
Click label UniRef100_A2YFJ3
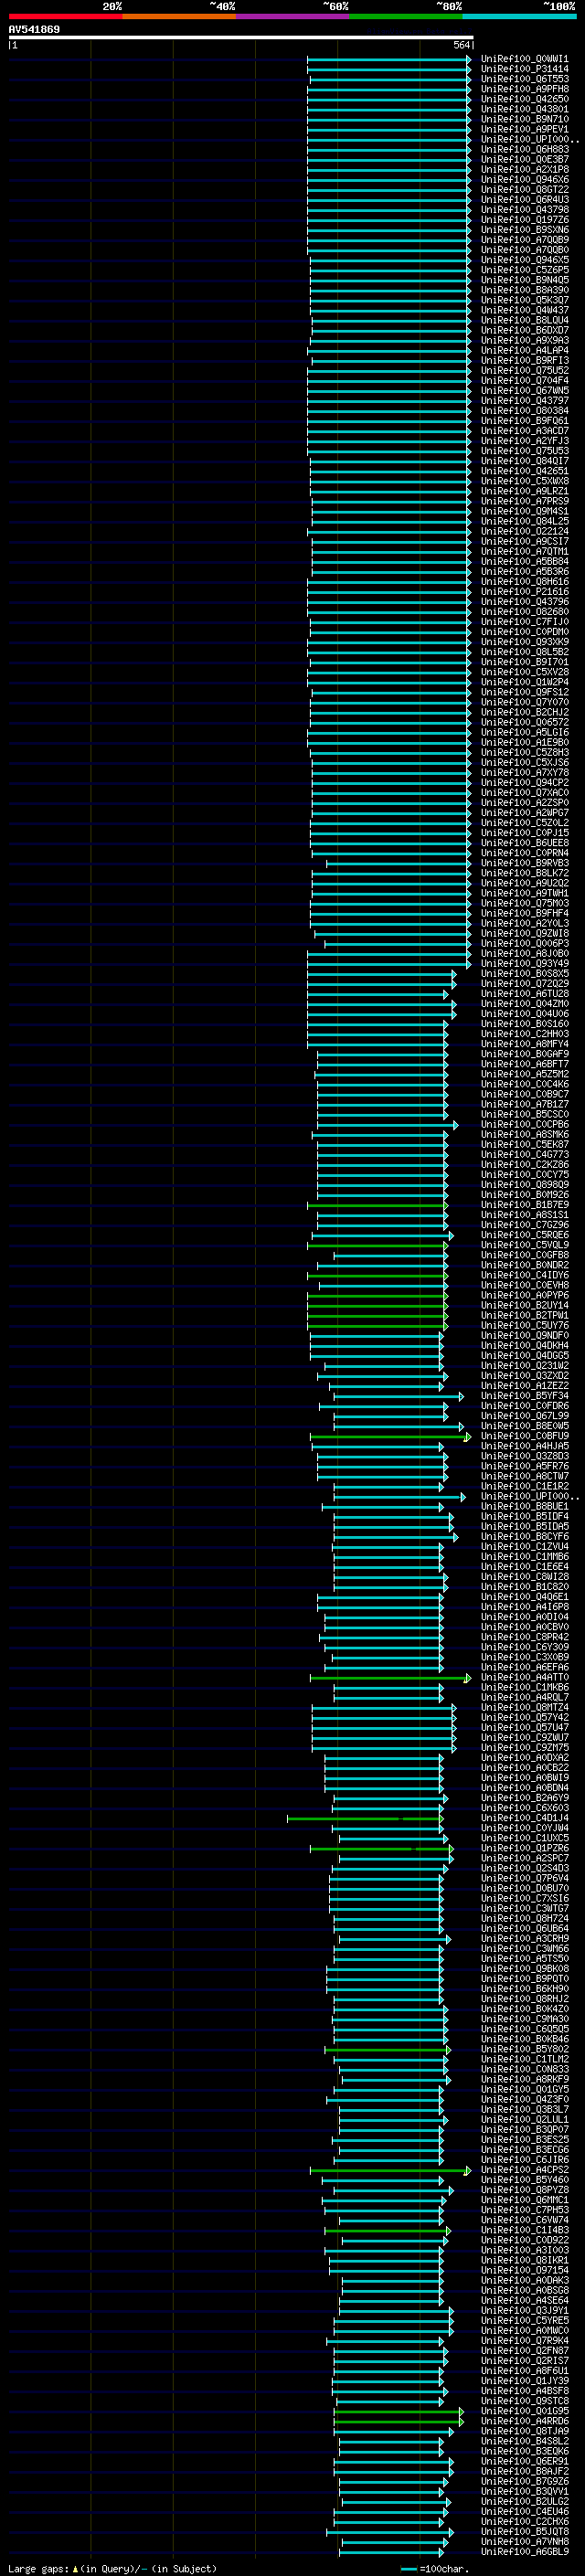(524, 441)
